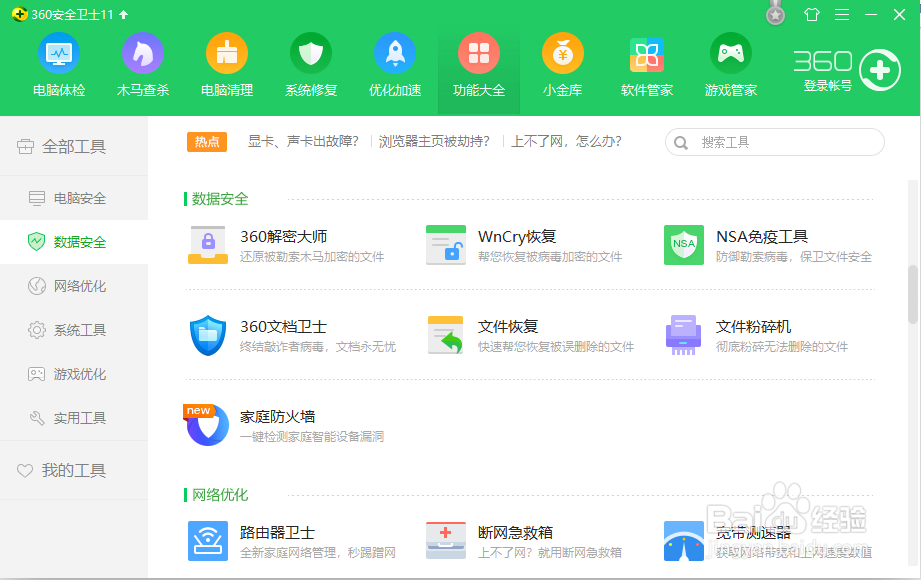Click description 还原被勒索木马加密的文件
921x580 pixels.
(312, 257)
